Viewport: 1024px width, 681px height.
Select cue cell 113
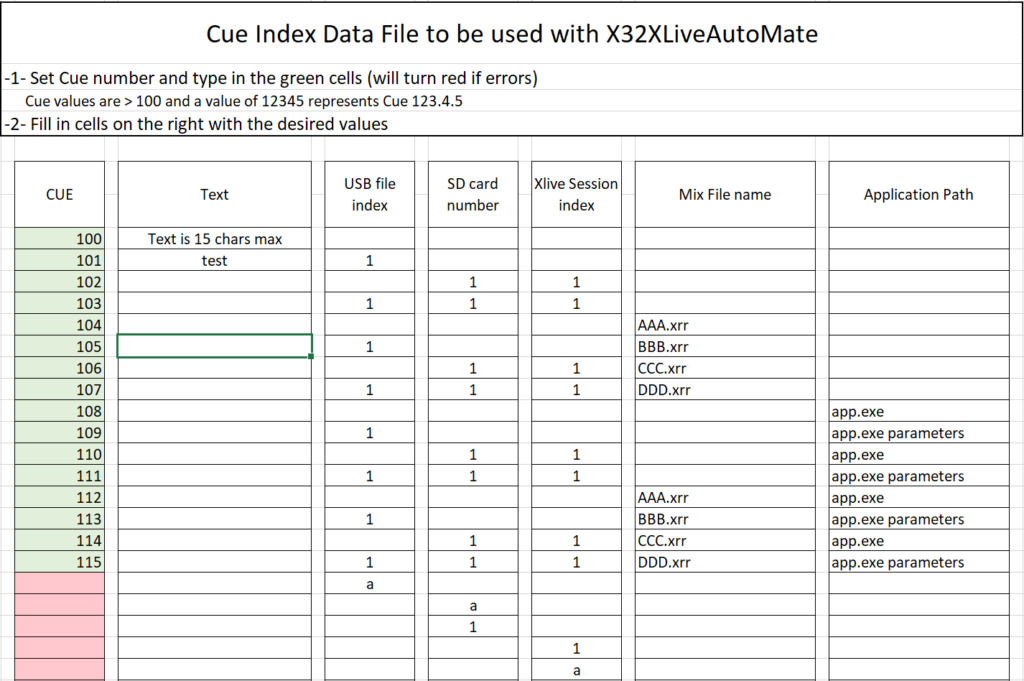pyautogui.click(x=59, y=518)
